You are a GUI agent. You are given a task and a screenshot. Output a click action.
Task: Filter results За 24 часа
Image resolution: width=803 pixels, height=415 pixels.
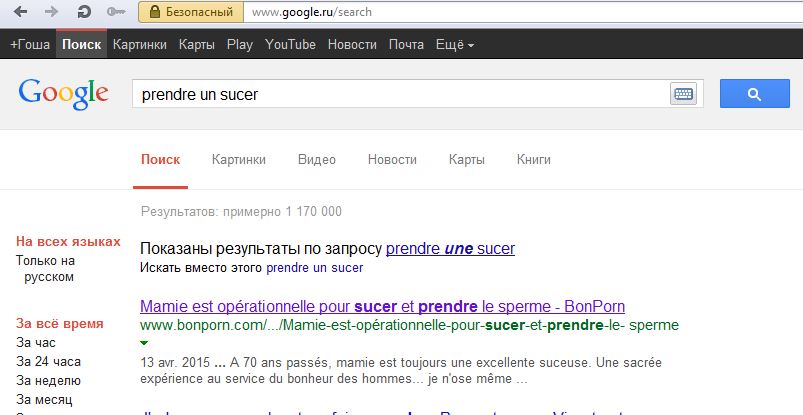[x=48, y=362]
